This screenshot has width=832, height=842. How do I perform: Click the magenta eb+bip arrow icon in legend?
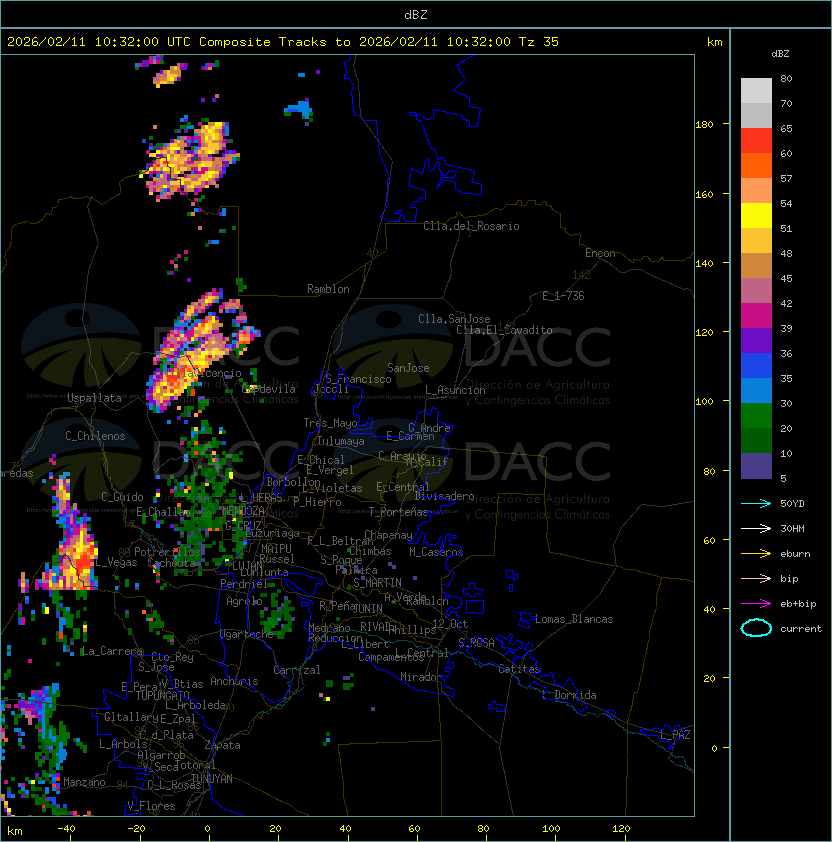pos(756,604)
